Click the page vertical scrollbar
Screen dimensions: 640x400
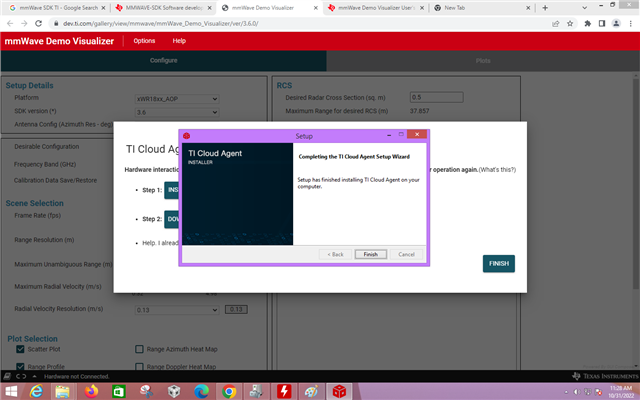pos(636,184)
